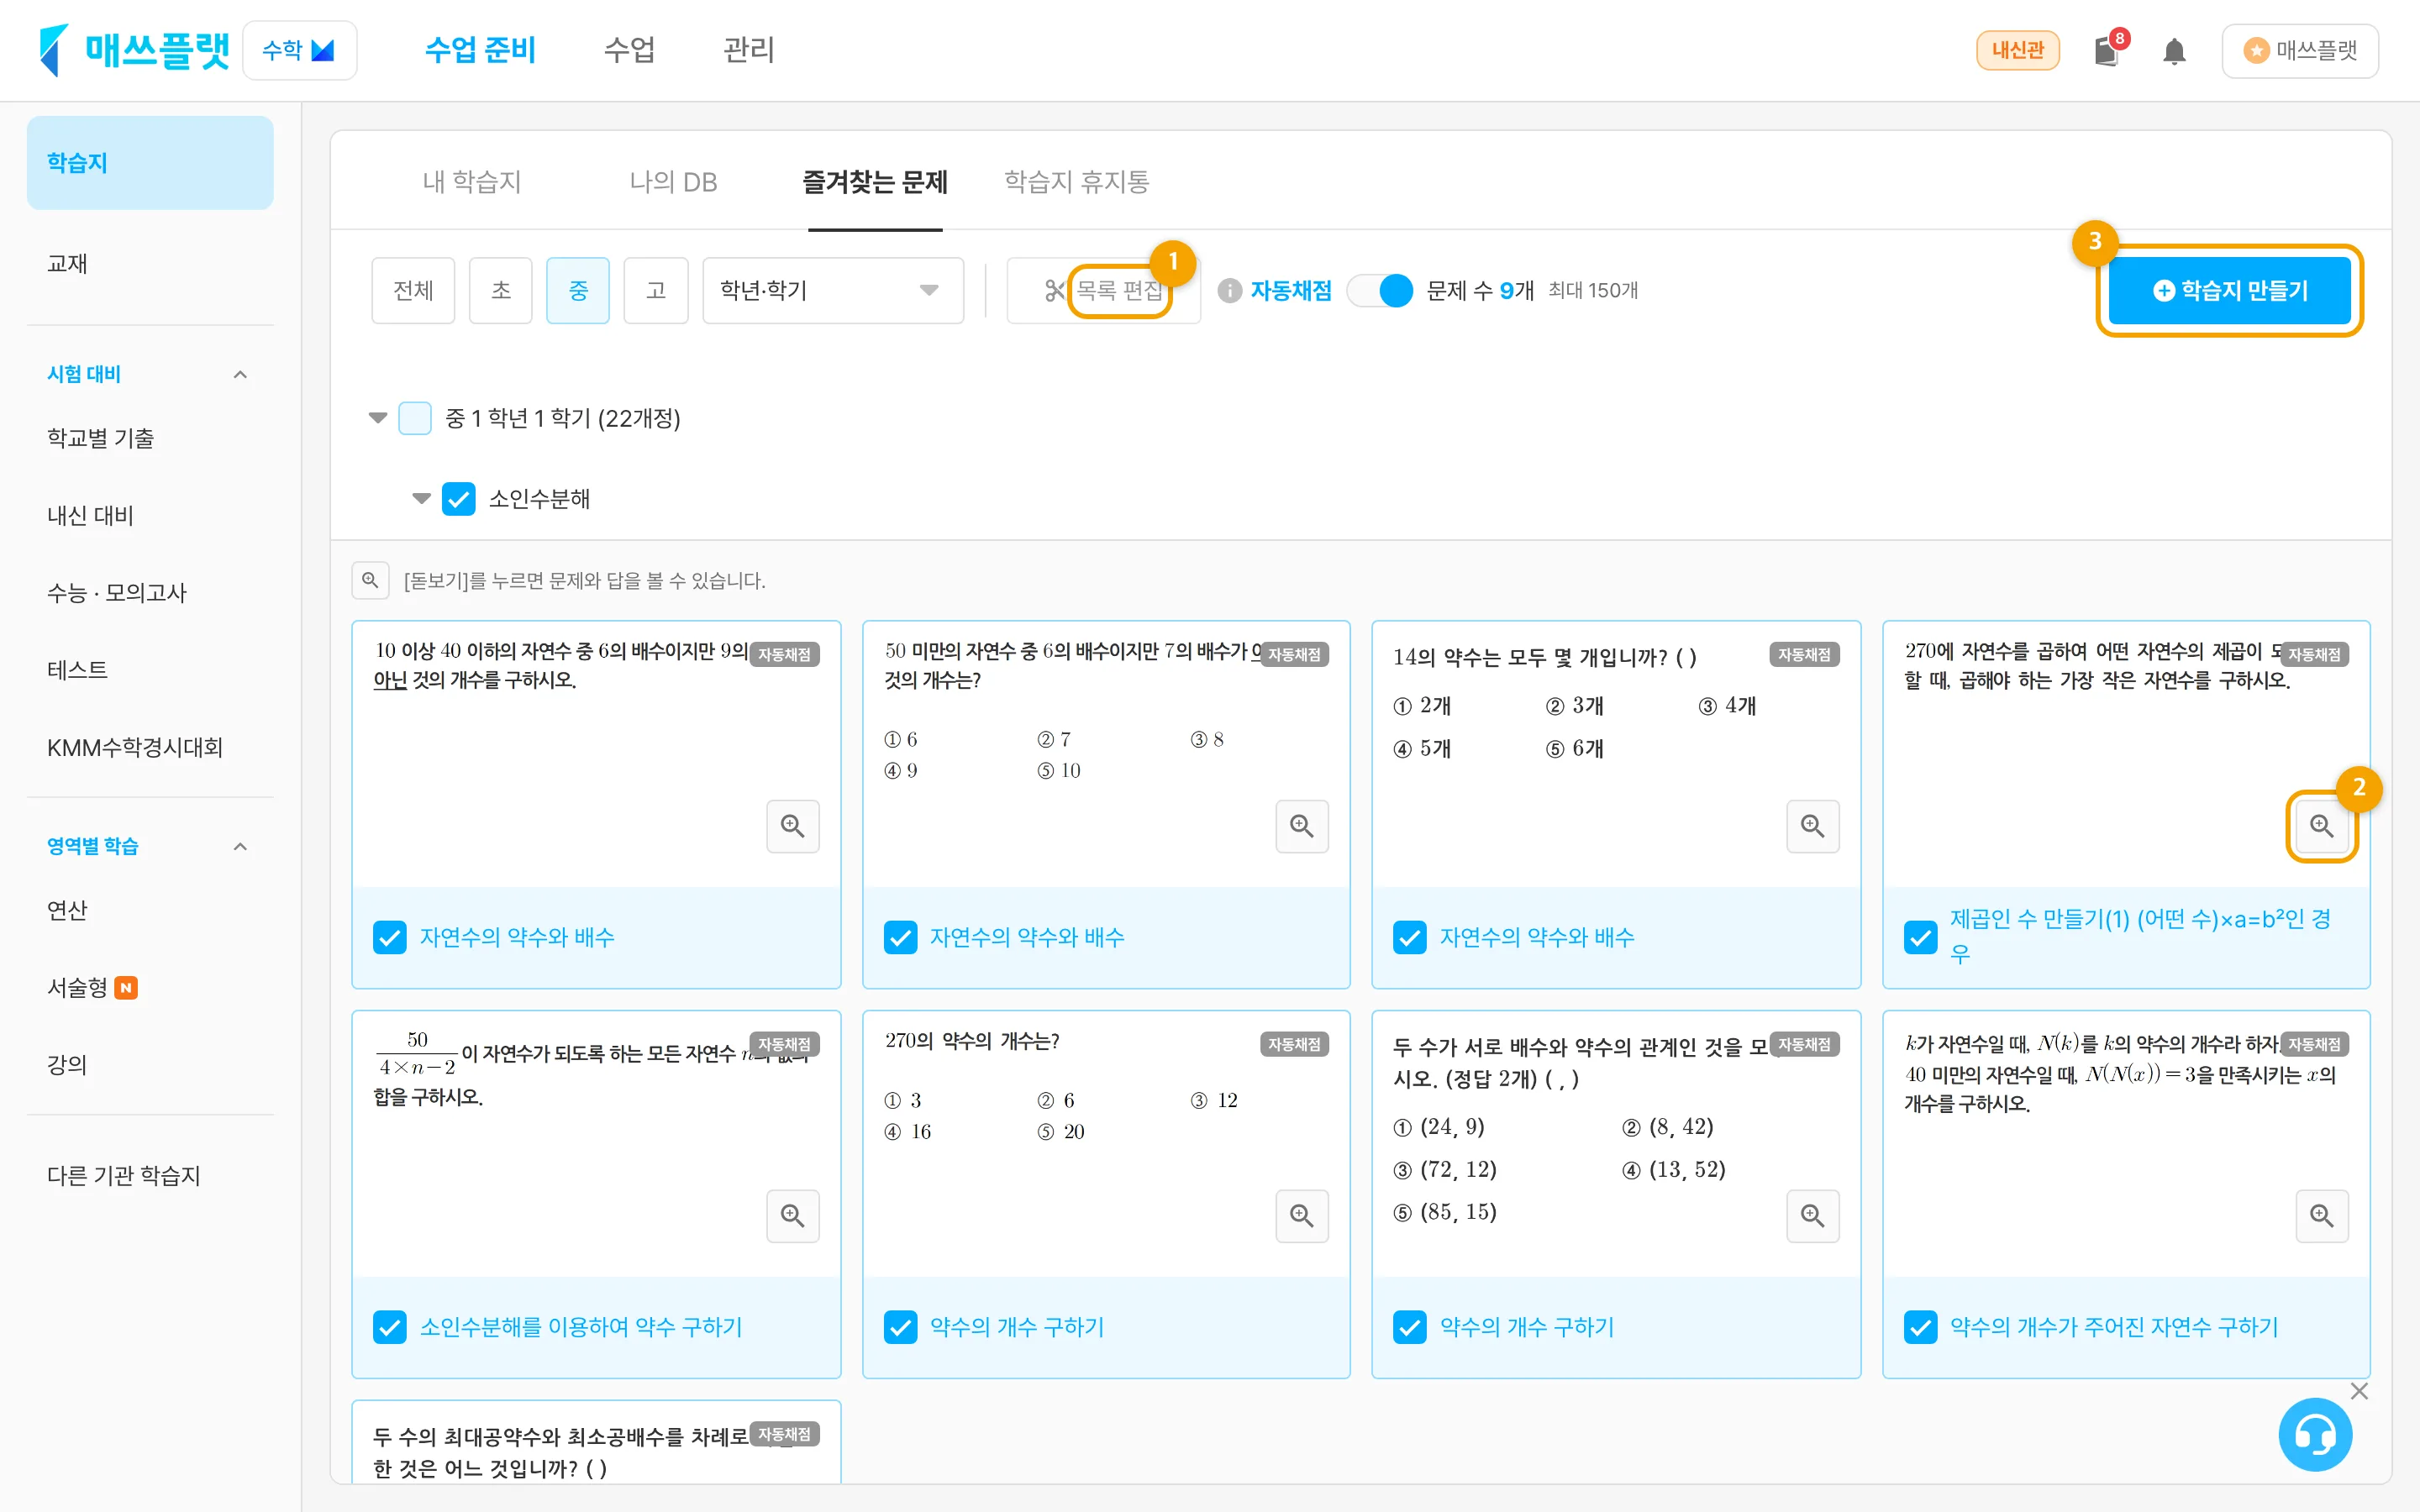
Task: Click the scissors icon beside 목록 편집
Action: (x=1054, y=291)
